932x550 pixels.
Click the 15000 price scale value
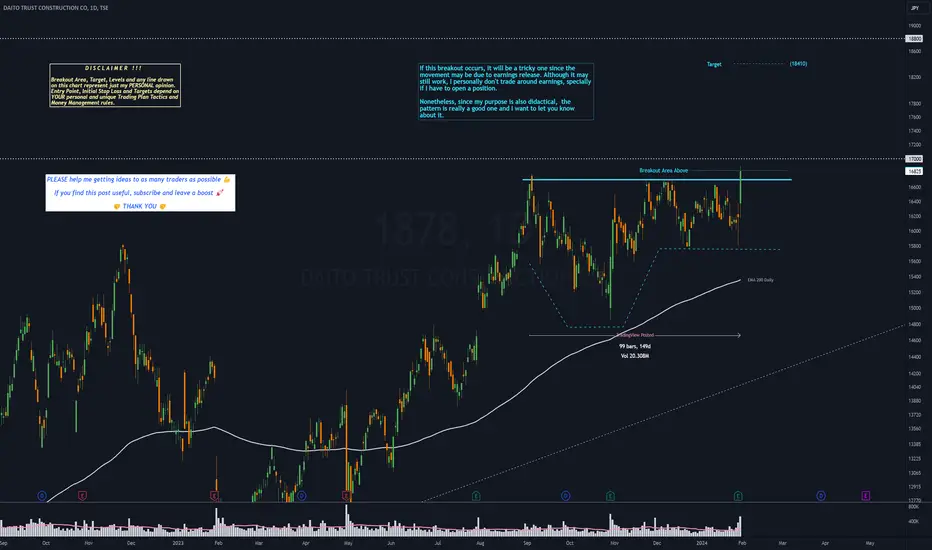click(914, 308)
